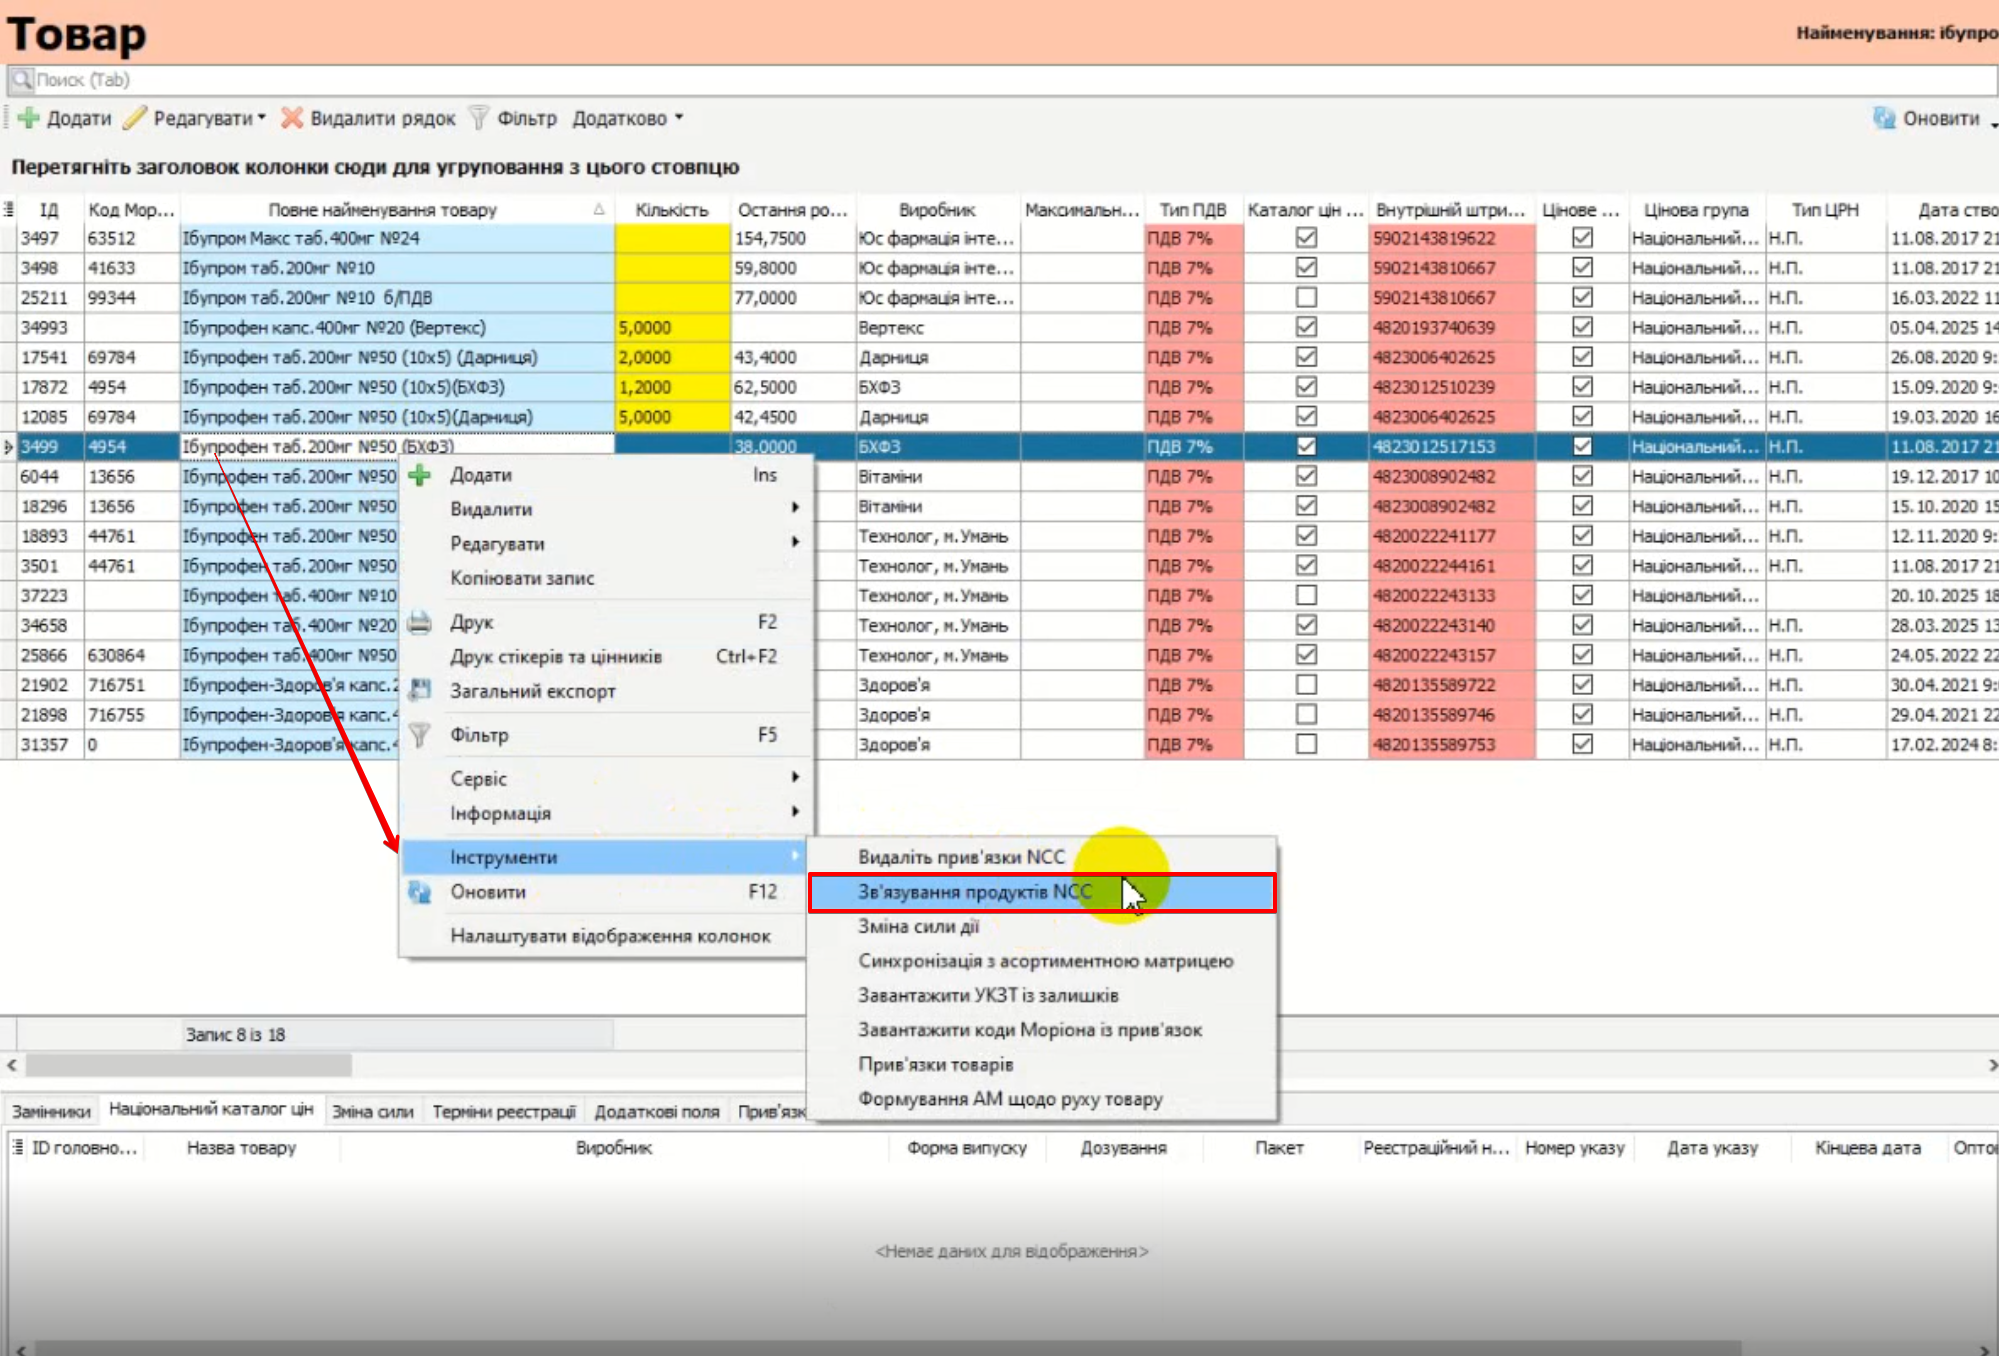Click Налаштувати відображення колонок option
This screenshot has height=1356, width=1999.
610,936
